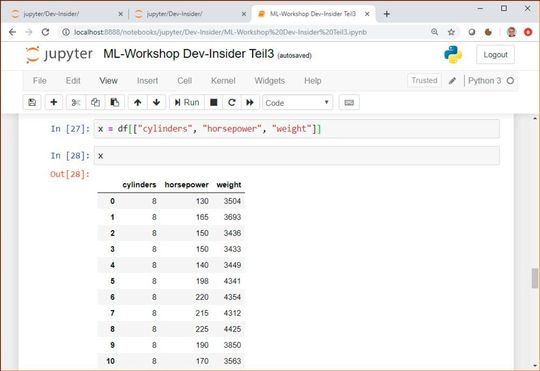This screenshot has width=540, height=371.
Task: Click the pencil edit mode icon
Action: (452, 81)
